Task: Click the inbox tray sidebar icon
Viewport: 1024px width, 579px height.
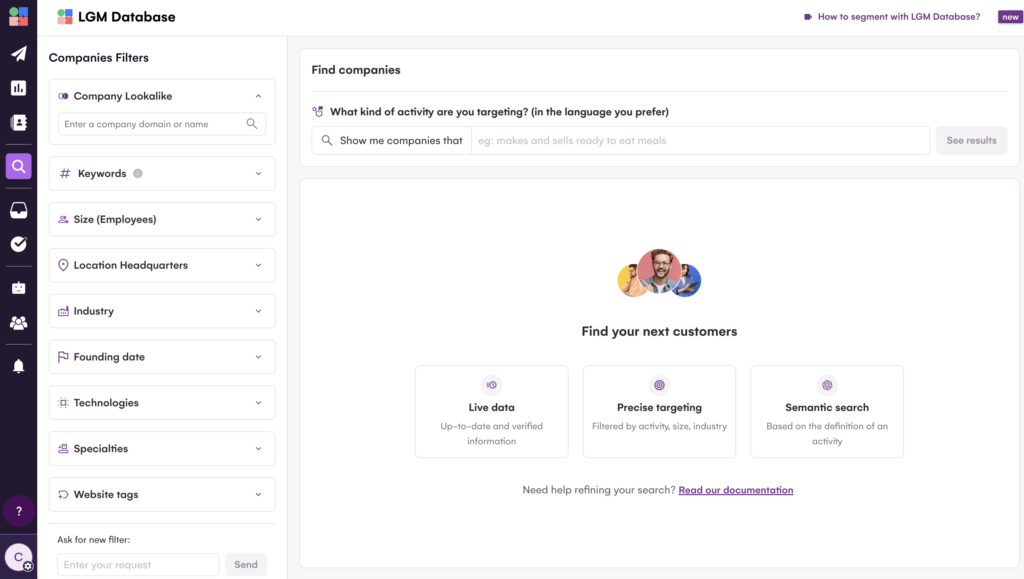Action: 18,210
